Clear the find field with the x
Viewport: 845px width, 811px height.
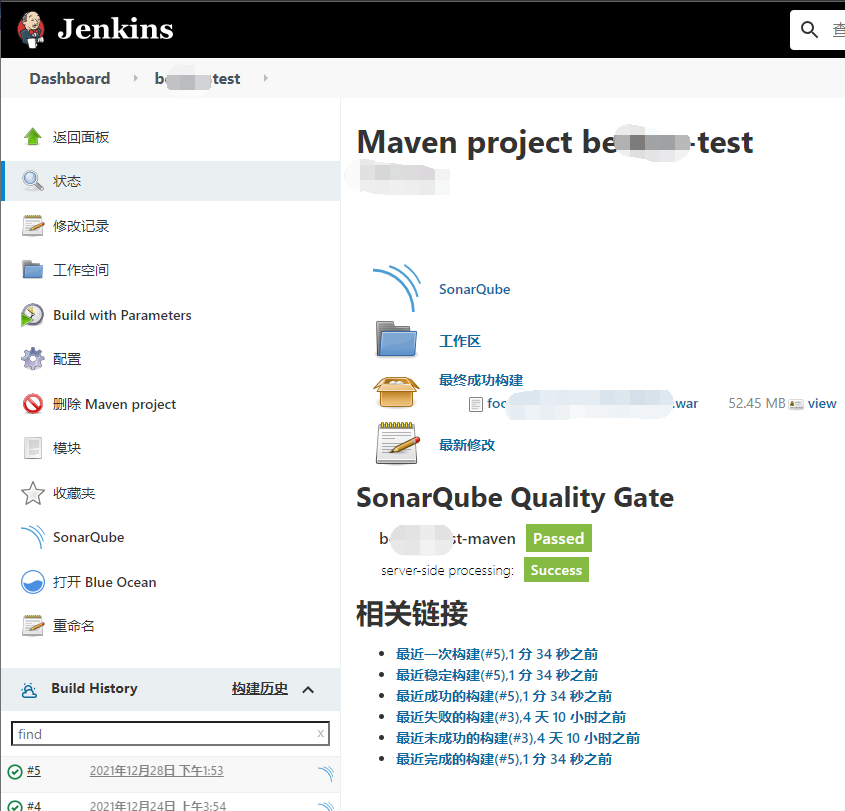point(321,733)
